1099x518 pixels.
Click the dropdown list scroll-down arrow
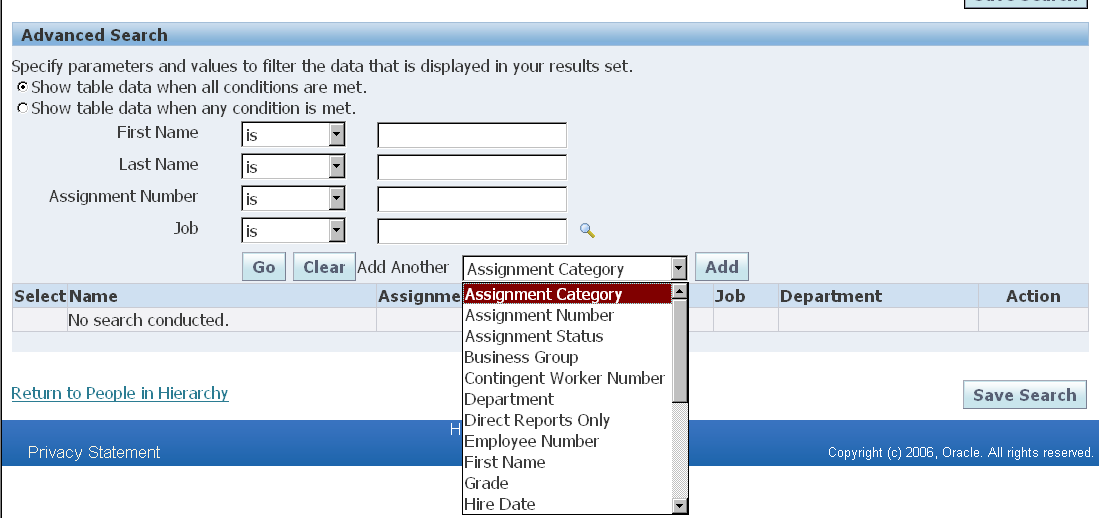[680, 506]
